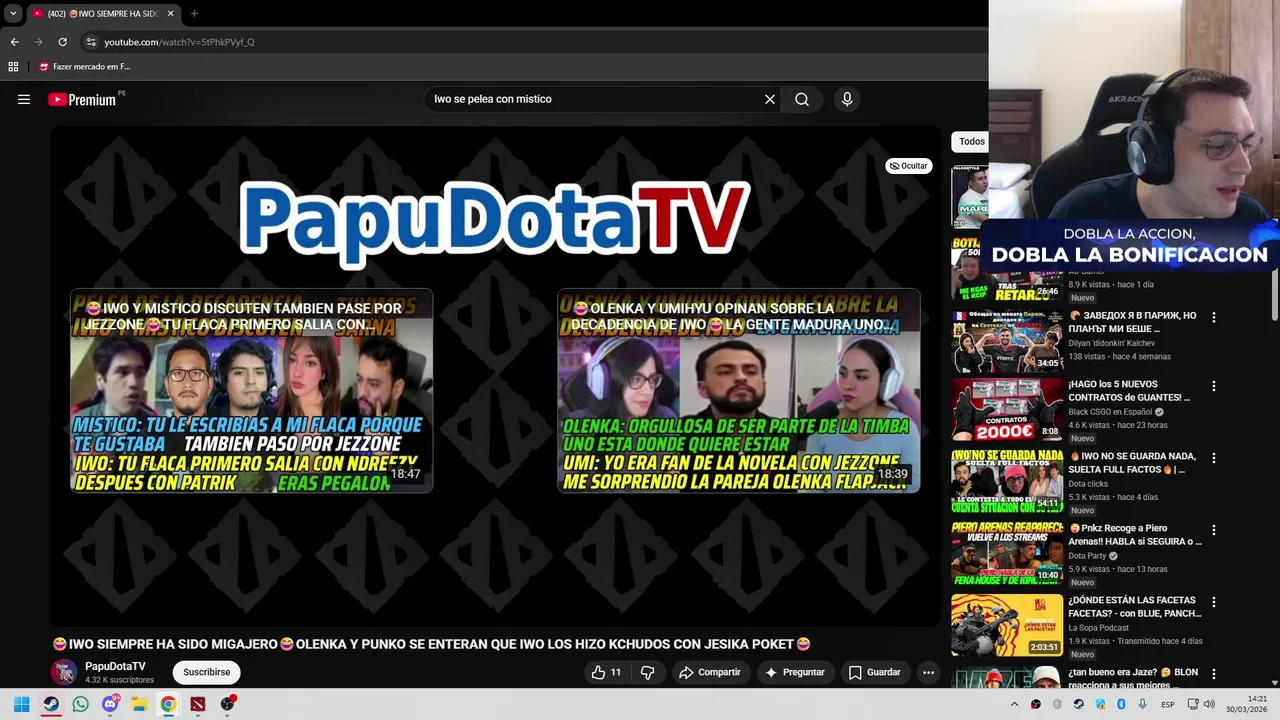
Task: Change ESP input language
Action: 1168,704
